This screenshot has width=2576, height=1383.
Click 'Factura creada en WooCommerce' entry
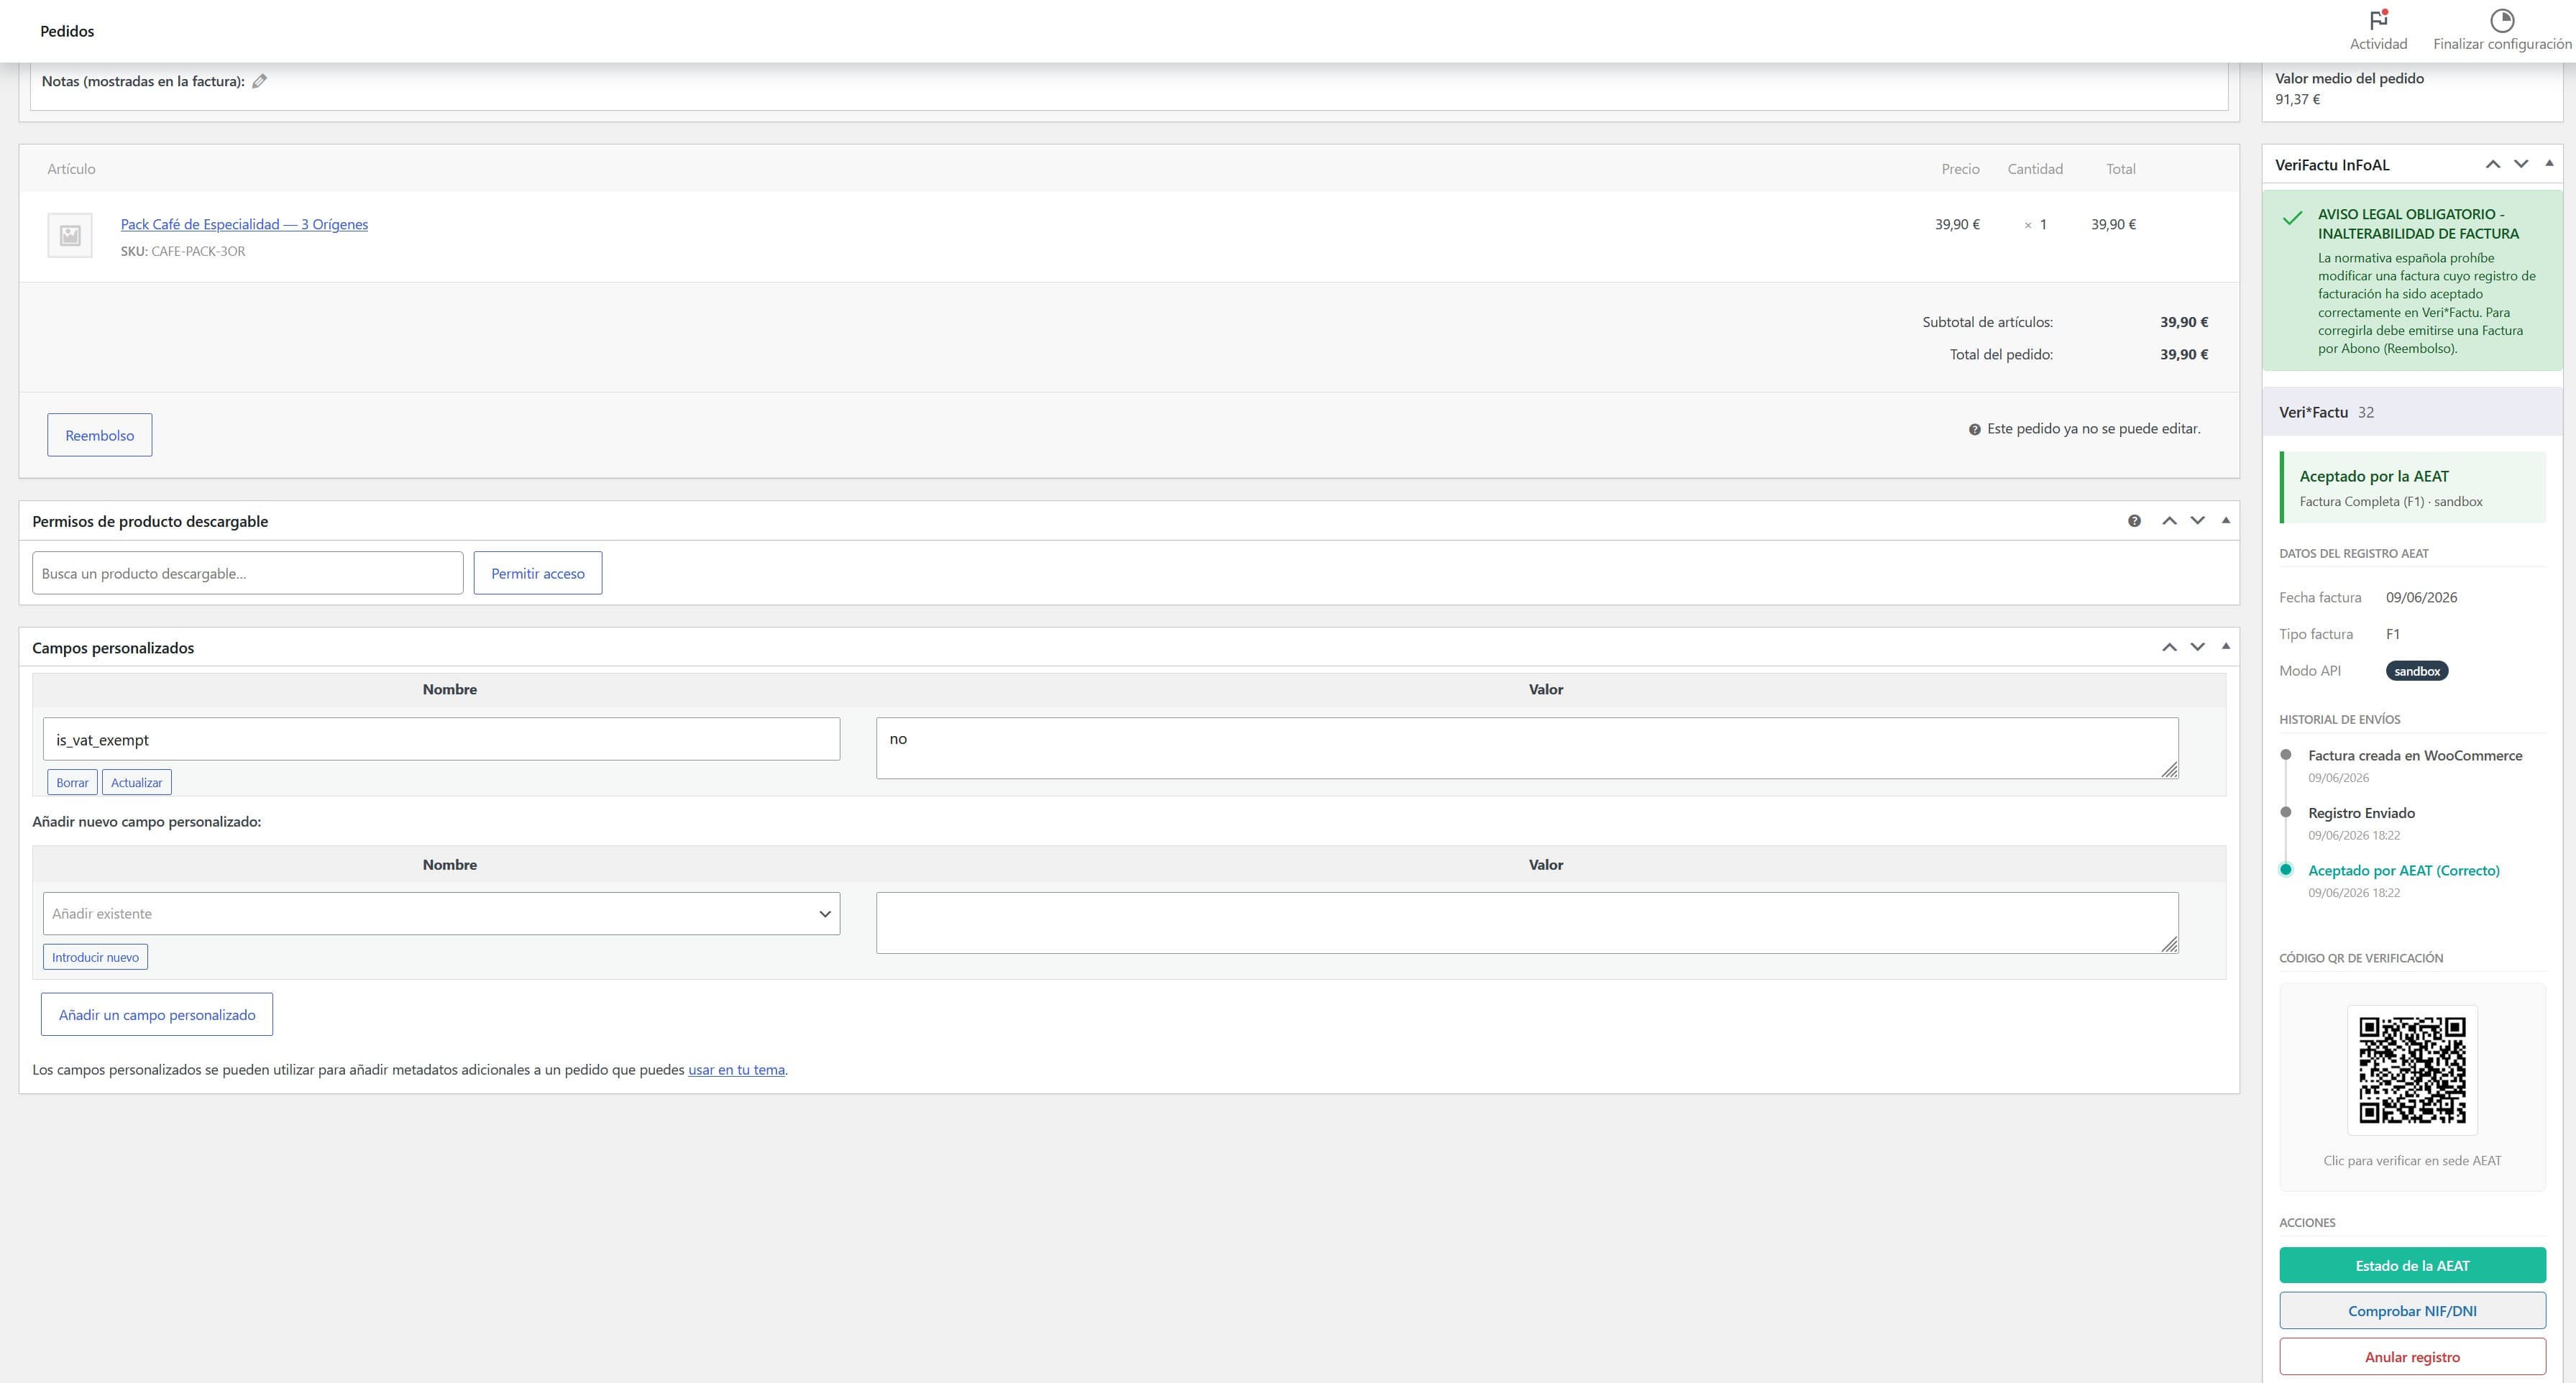click(x=2415, y=755)
